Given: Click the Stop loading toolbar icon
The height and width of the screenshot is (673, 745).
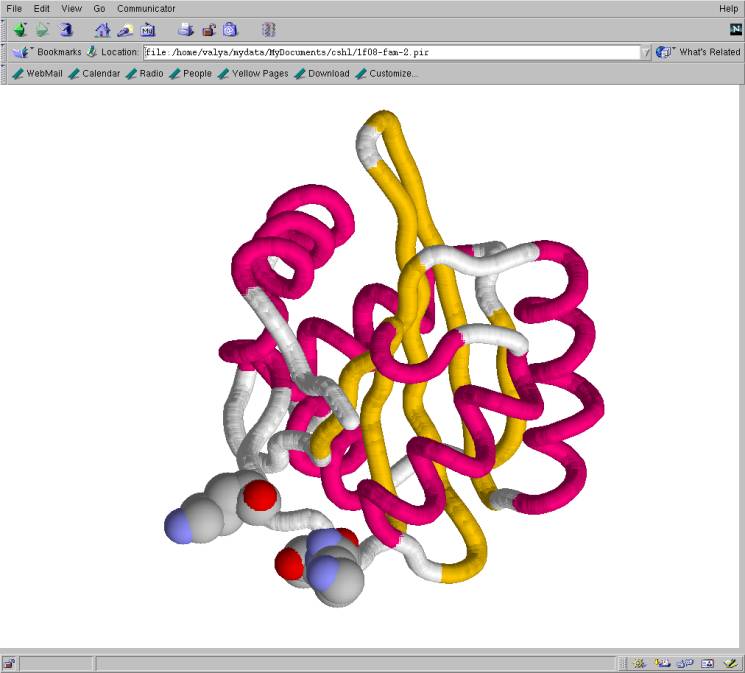Looking at the screenshot, I should click(x=268, y=30).
